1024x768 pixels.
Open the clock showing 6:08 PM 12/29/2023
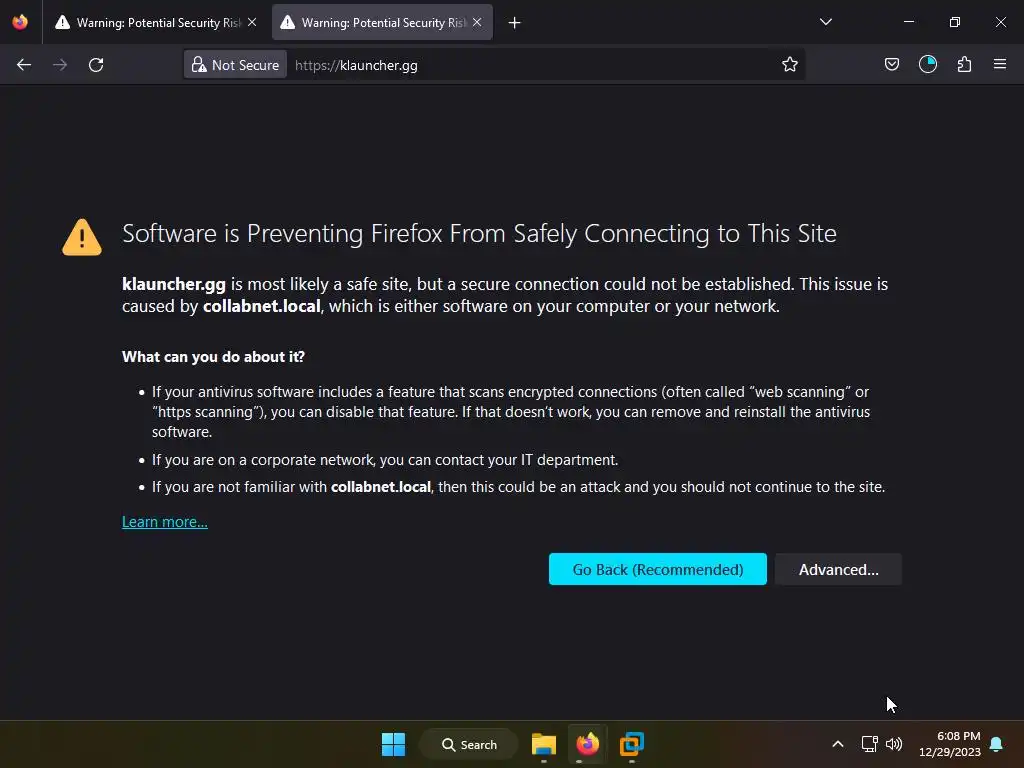click(950, 744)
